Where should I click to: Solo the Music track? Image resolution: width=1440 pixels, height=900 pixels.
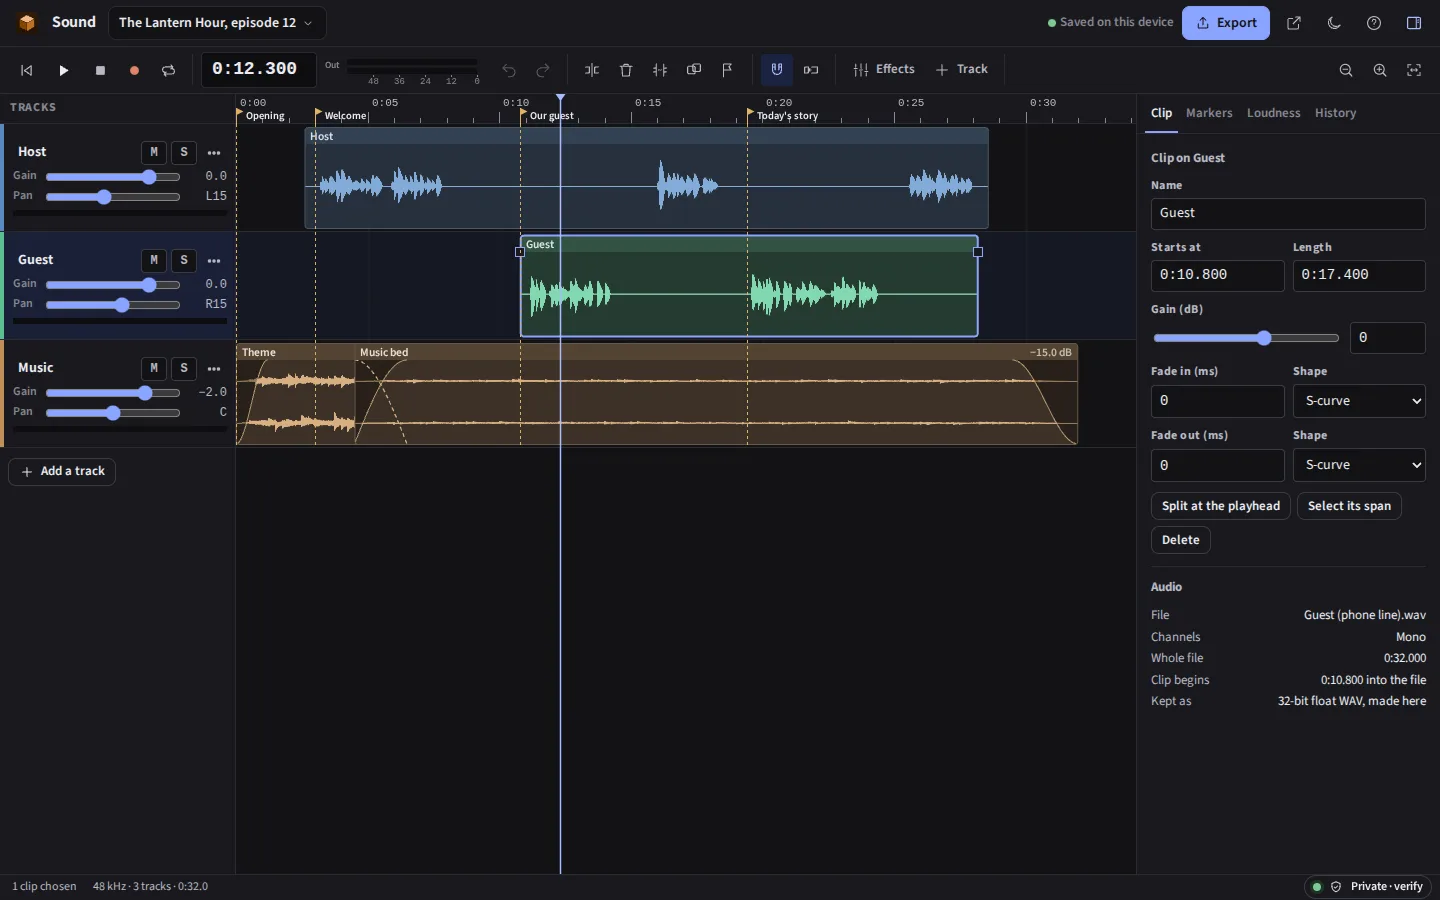click(184, 368)
